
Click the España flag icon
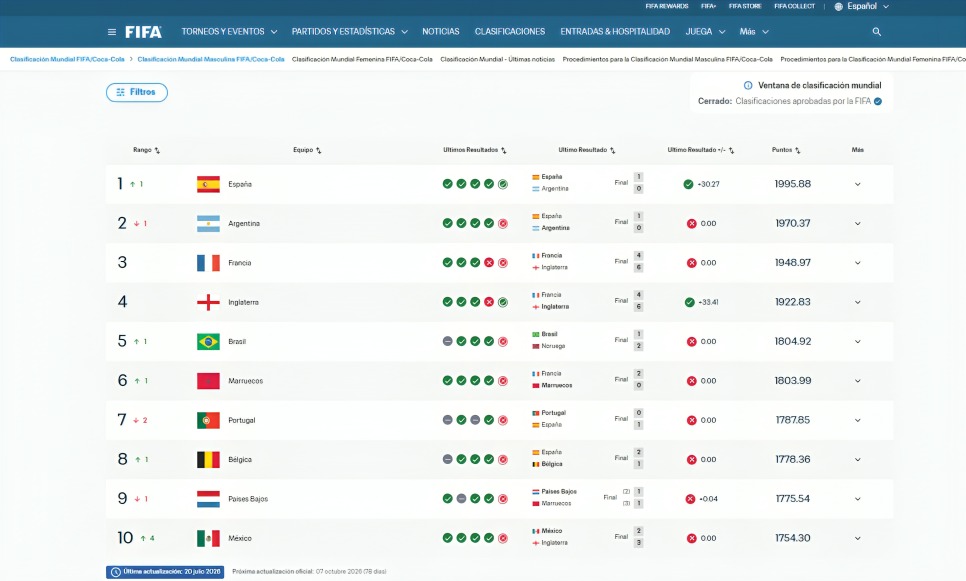point(208,184)
